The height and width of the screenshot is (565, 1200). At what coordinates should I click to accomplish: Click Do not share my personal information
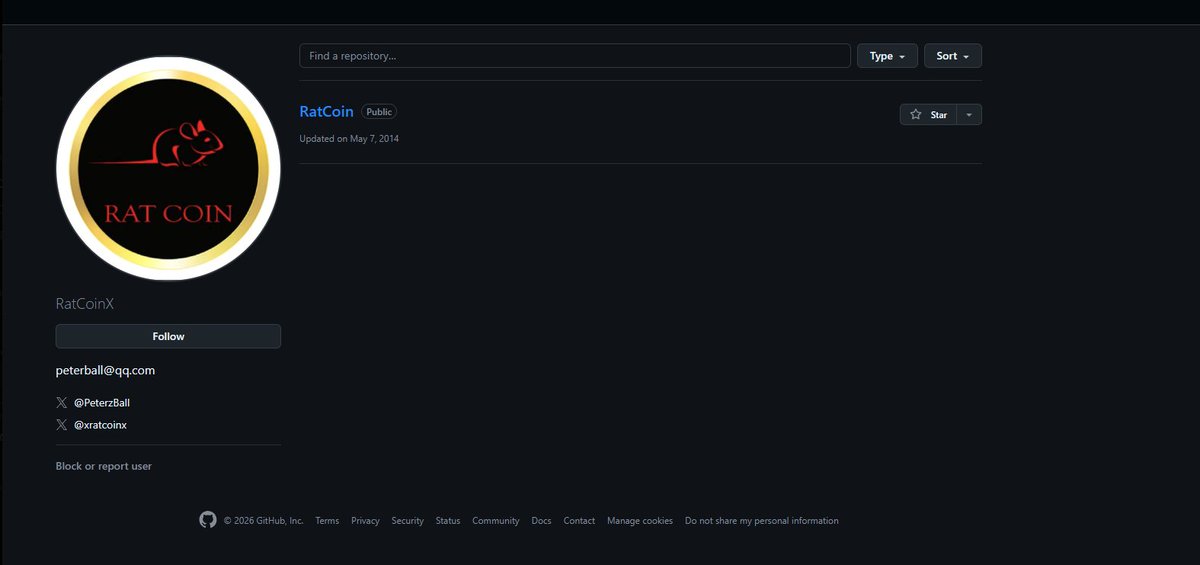click(762, 521)
